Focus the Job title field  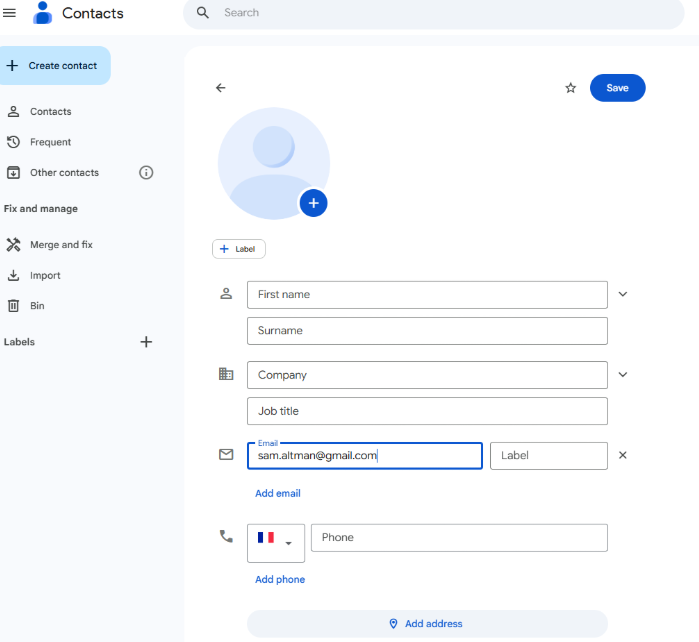pos(427,411)
